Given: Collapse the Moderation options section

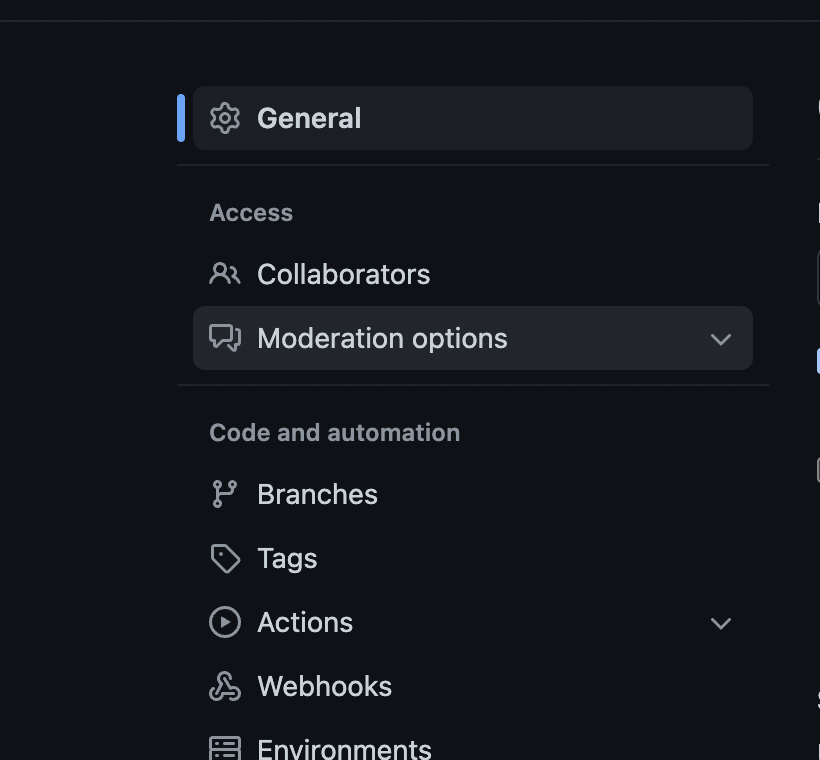Looking at the screenshot, I should pos(721,339).
